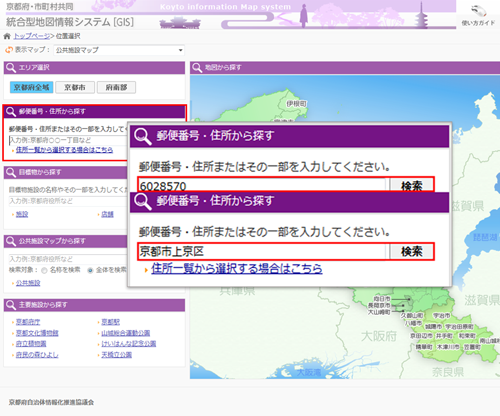Screen dimensions: 500x416
Task: Select 久御山町 on the map
Action: tap(412, 316)
